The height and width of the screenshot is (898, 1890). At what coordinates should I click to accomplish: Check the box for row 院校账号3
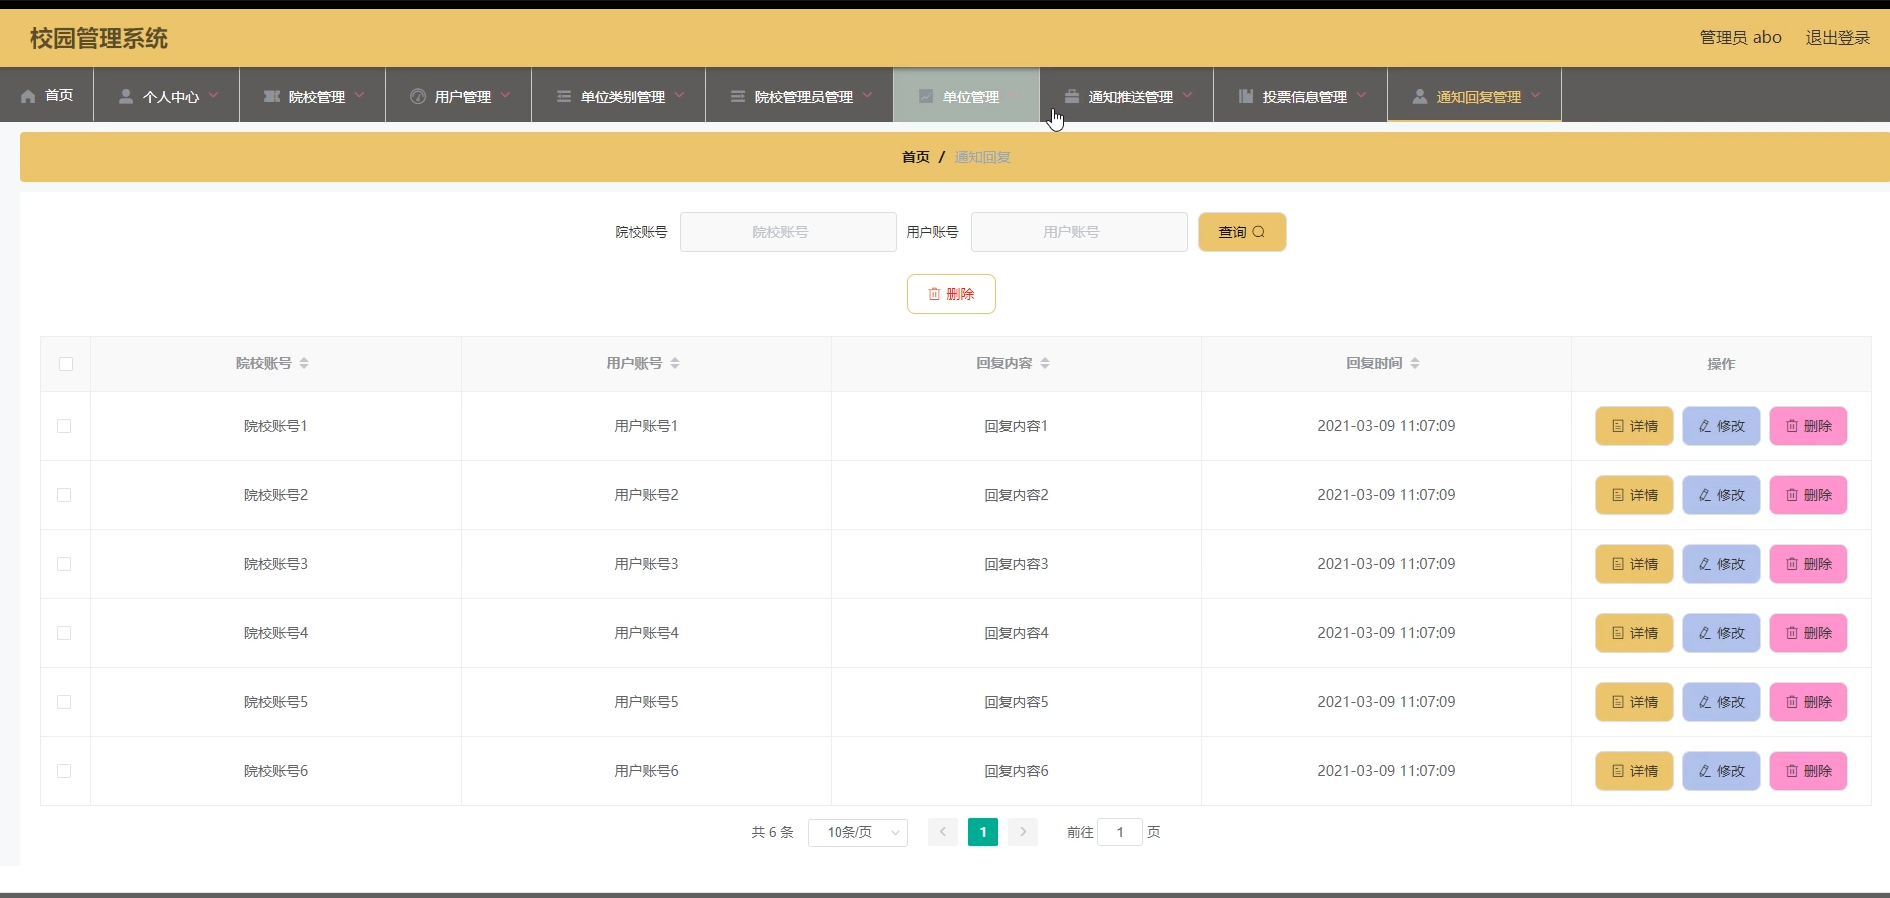point(64,564)
